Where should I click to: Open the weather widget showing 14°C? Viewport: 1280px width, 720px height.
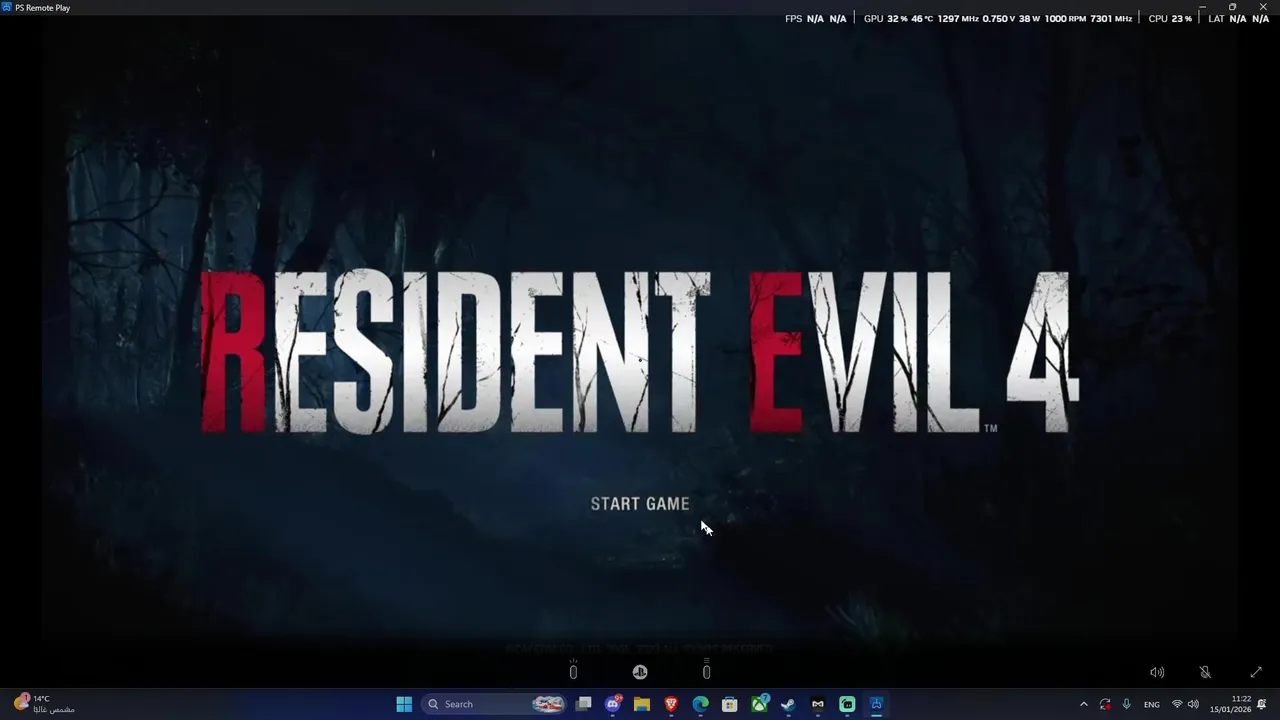coord(44,704)
